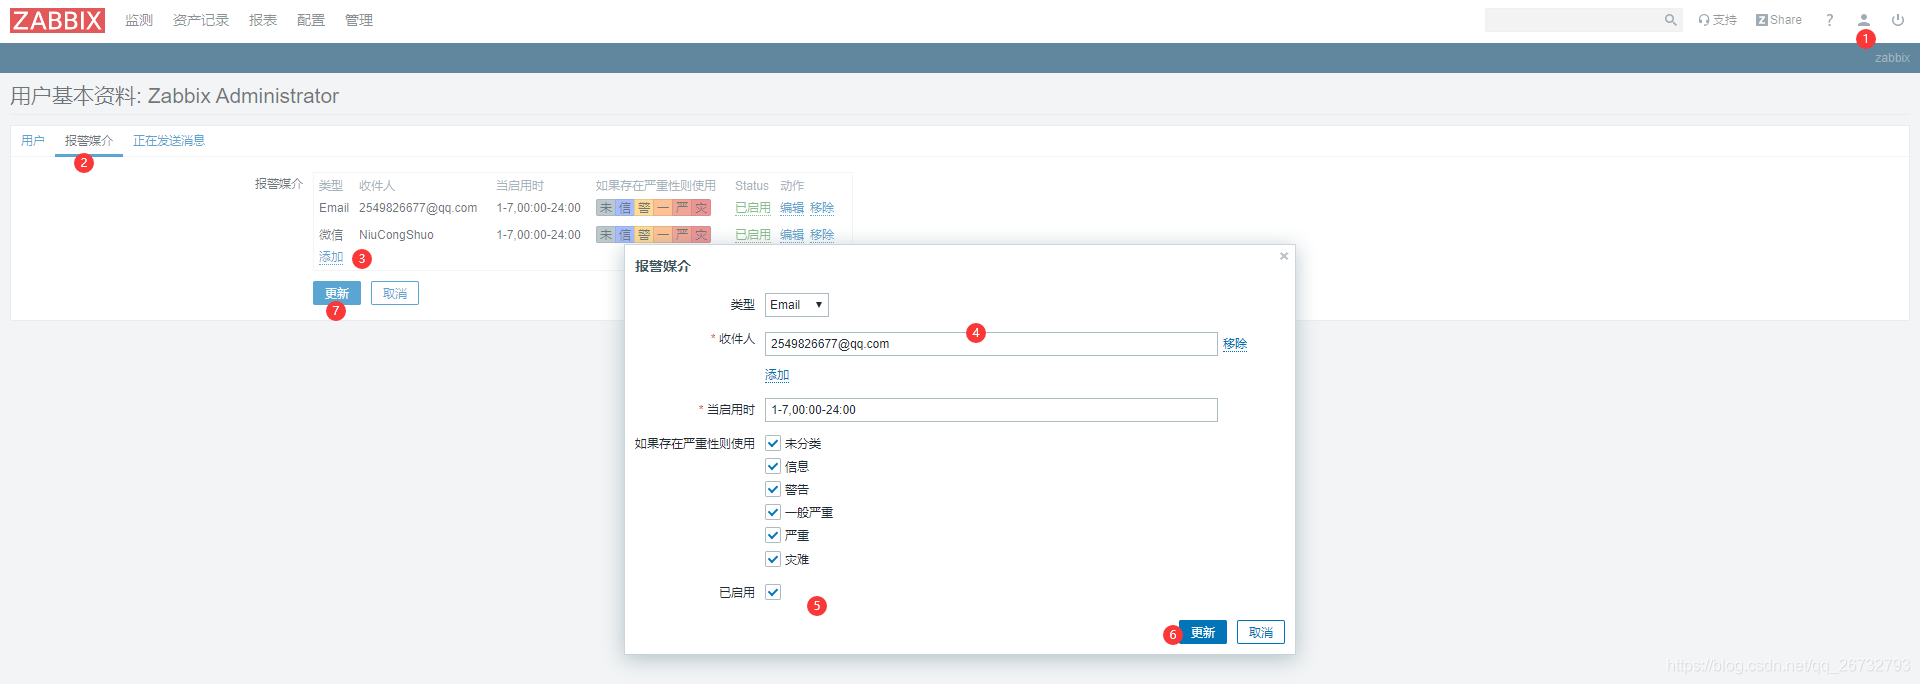The width and height of the screenshot is (1920, 684).
Task: Click the 警 severity swatch in Email row
Action: (644, 208)
